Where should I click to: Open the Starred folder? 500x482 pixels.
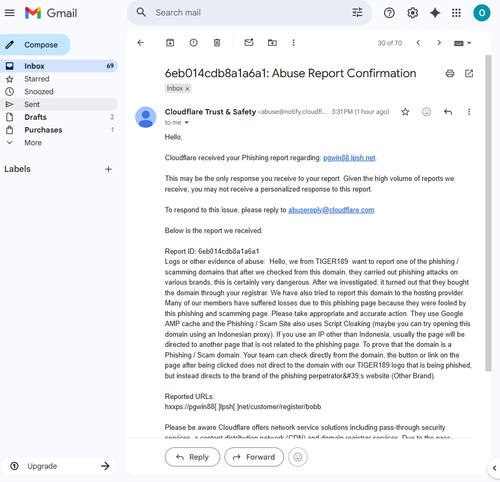coord(59,79)
